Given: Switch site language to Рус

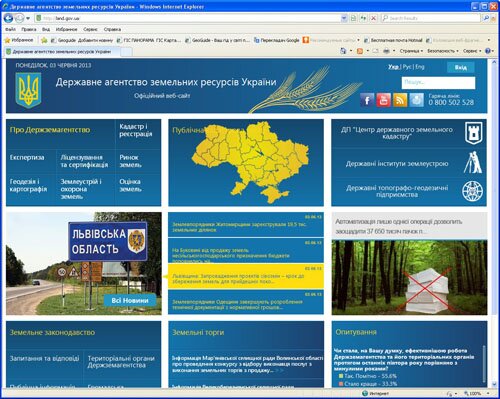Looking at the screenshot, I should pos(407,67).
